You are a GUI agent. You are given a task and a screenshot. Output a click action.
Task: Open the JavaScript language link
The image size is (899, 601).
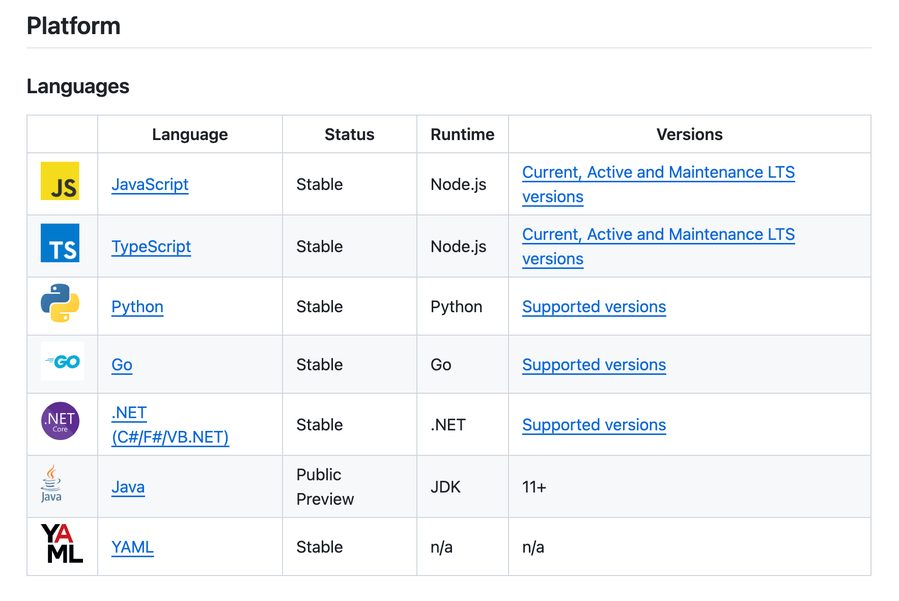pyautogui.click(x=150, y=184)
